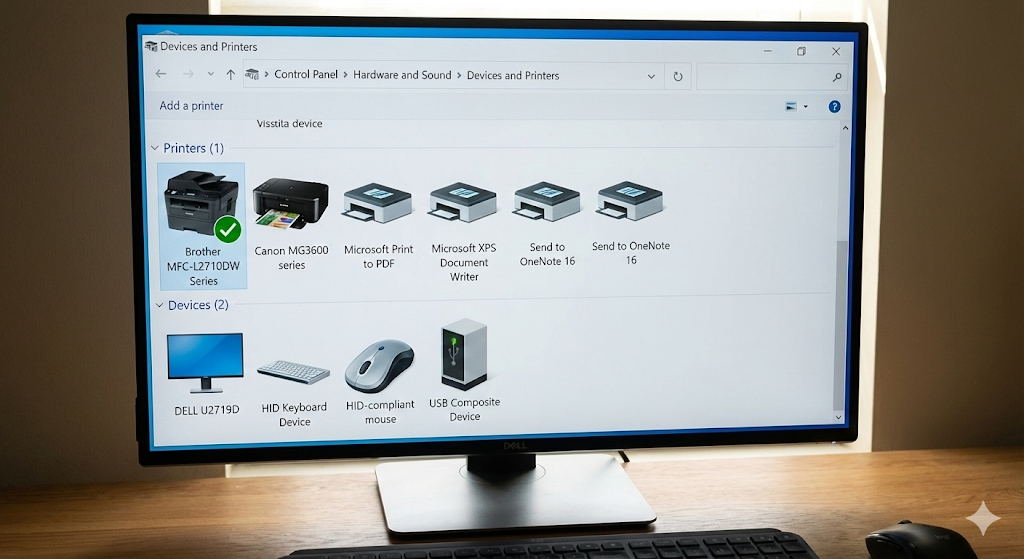
Task: Click the scrollbar up arrow
Action: (x=845, y=128)
